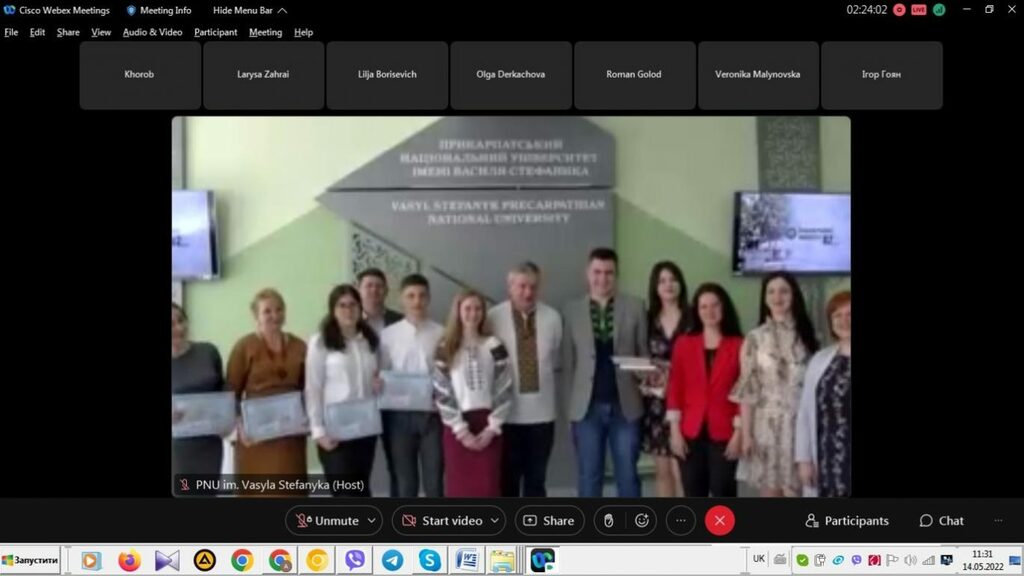Screen dimensions: 1024x576
Task: Open the Chat panel
Action: [941, 520]
